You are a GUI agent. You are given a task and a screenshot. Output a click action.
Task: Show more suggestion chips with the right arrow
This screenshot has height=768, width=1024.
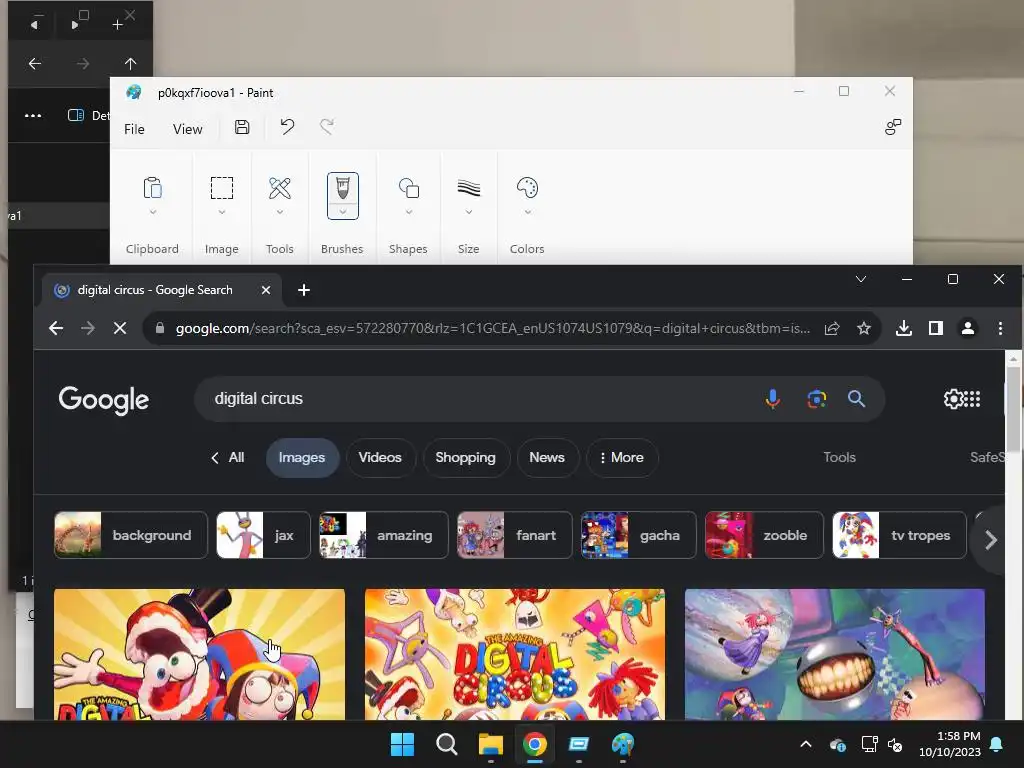(x=990, y=539)
